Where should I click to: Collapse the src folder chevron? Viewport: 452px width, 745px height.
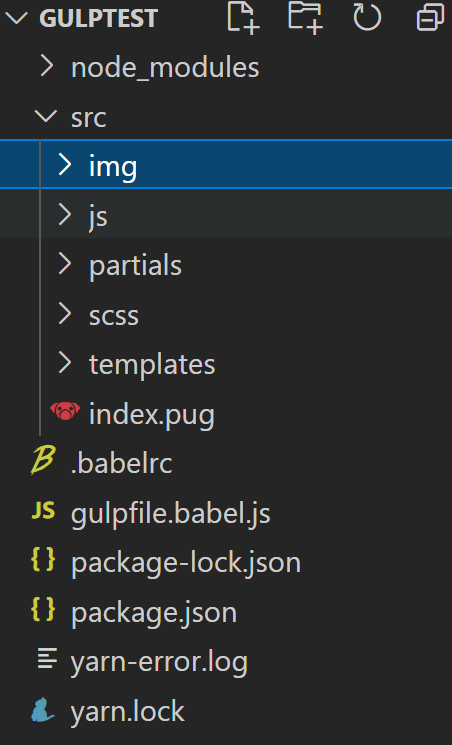pyautogui.click(x=46, y=115)
